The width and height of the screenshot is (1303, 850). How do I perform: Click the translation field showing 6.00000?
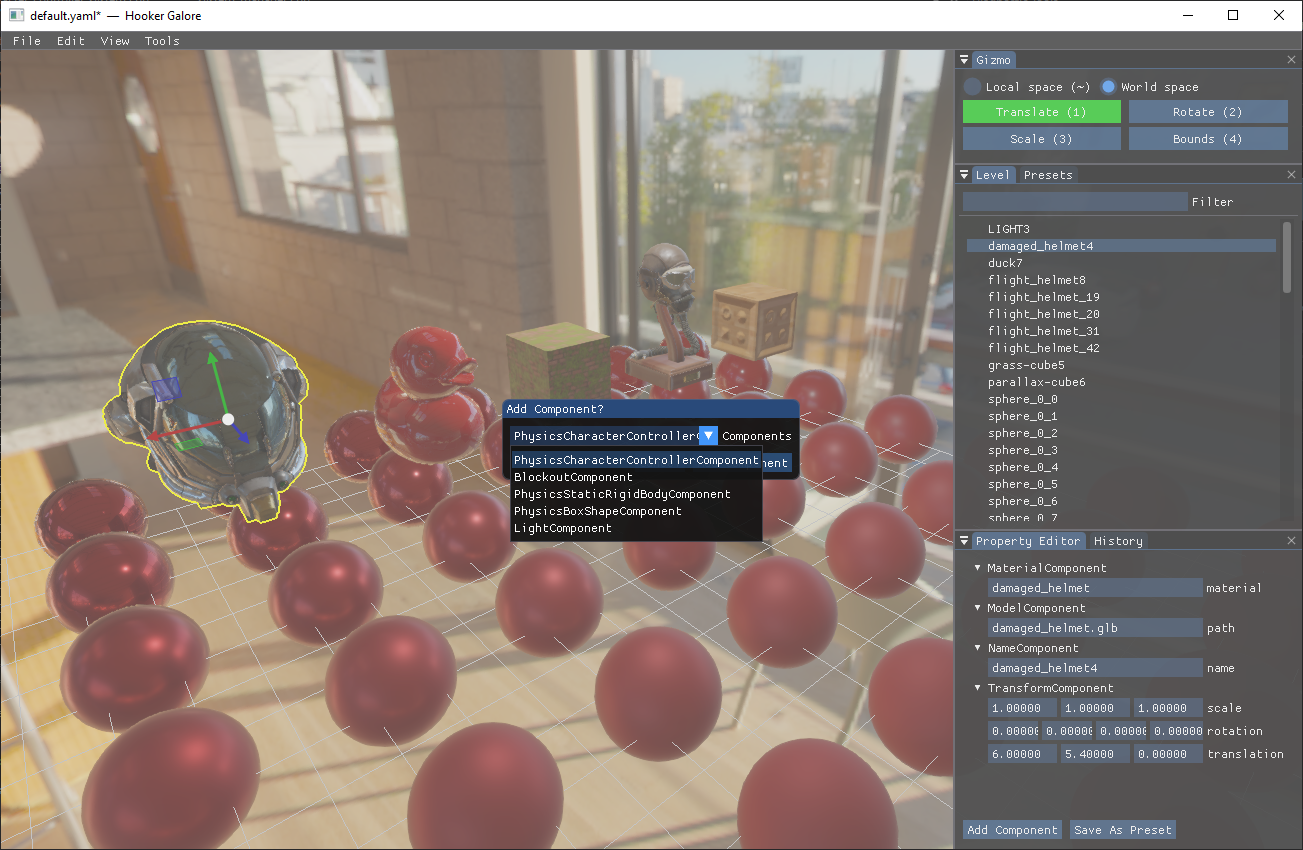pyautogui.click(x=1022, y=754)
